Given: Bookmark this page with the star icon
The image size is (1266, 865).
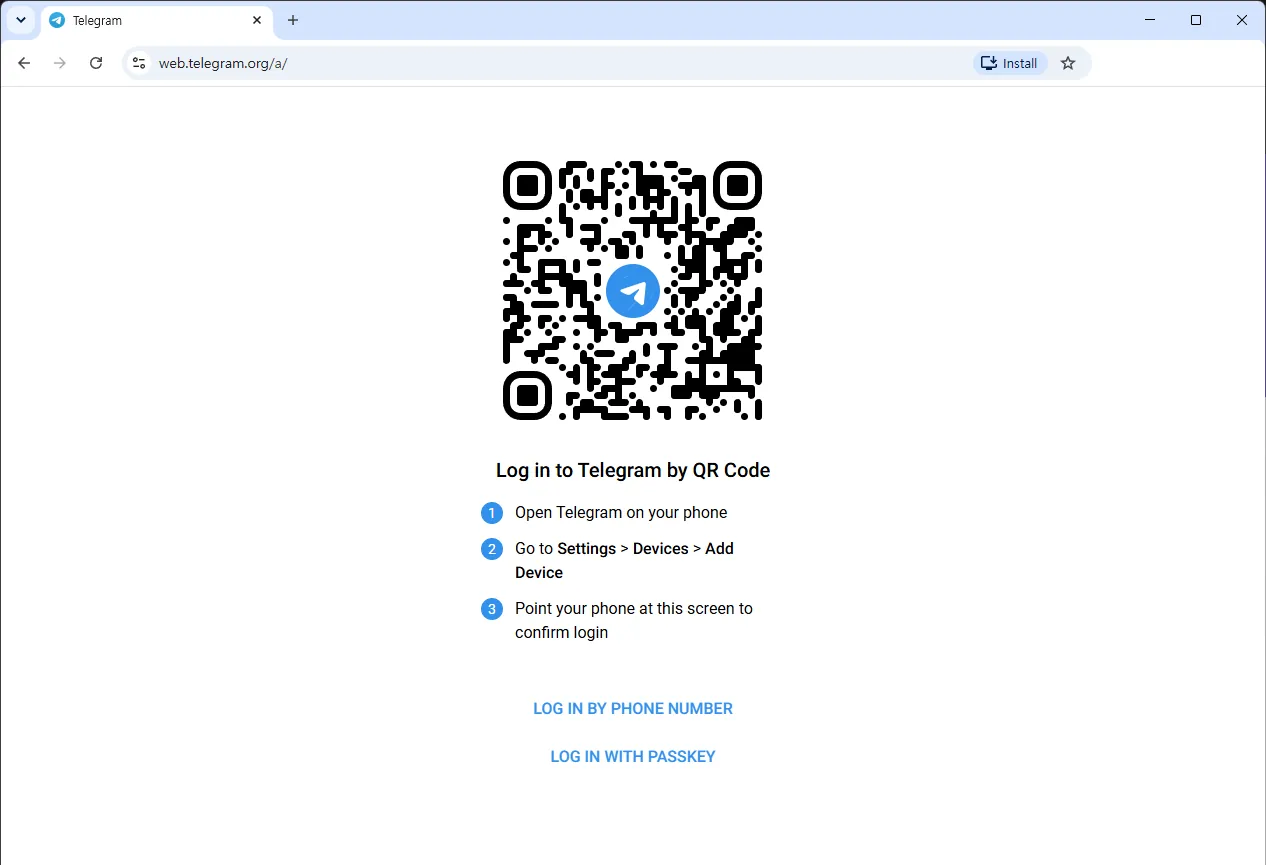Looking at the screenshot, I should pos(1068,63).
